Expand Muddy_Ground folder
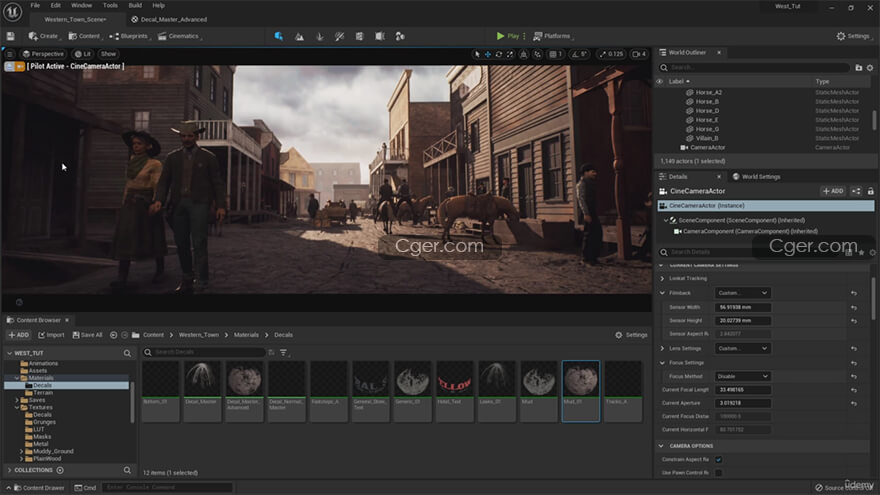 21,451
